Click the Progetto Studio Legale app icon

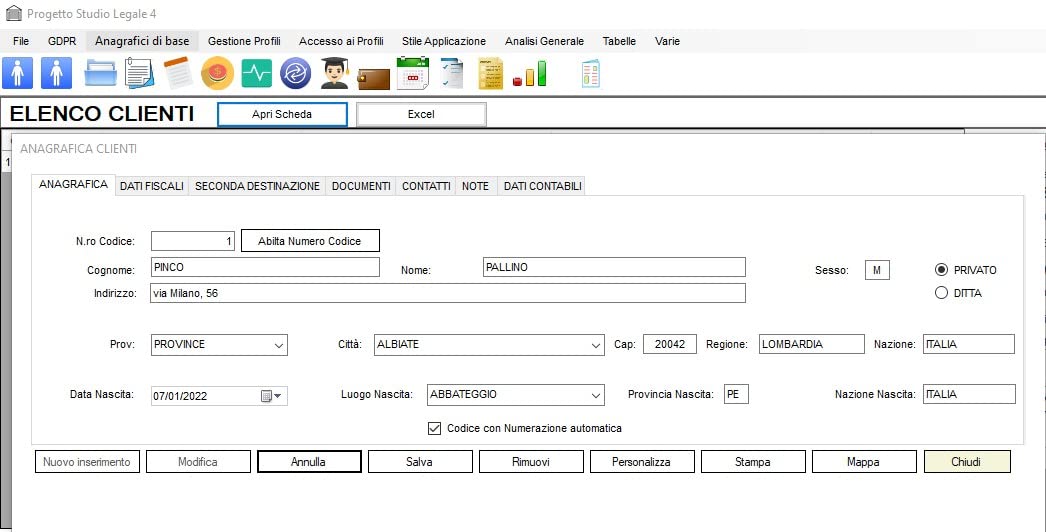point(13,13)
